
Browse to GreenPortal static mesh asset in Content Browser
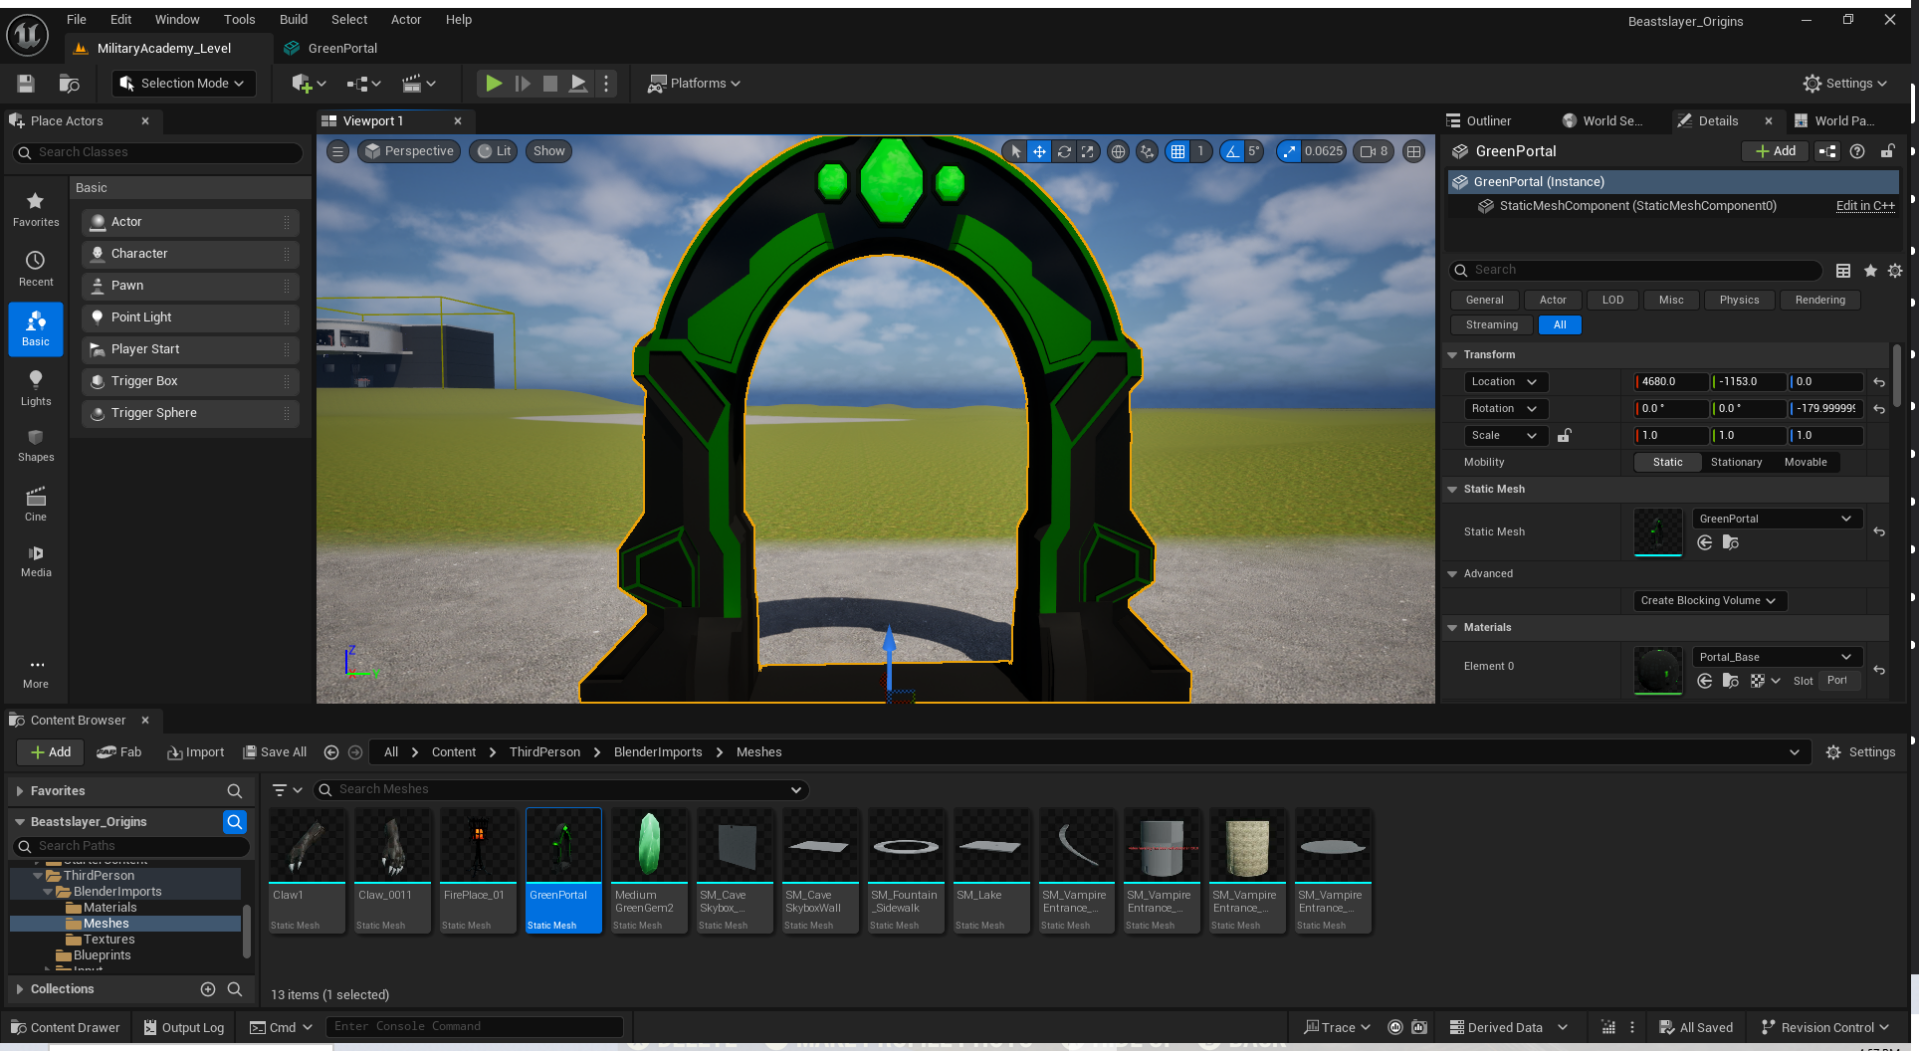tap(1730, 543)
